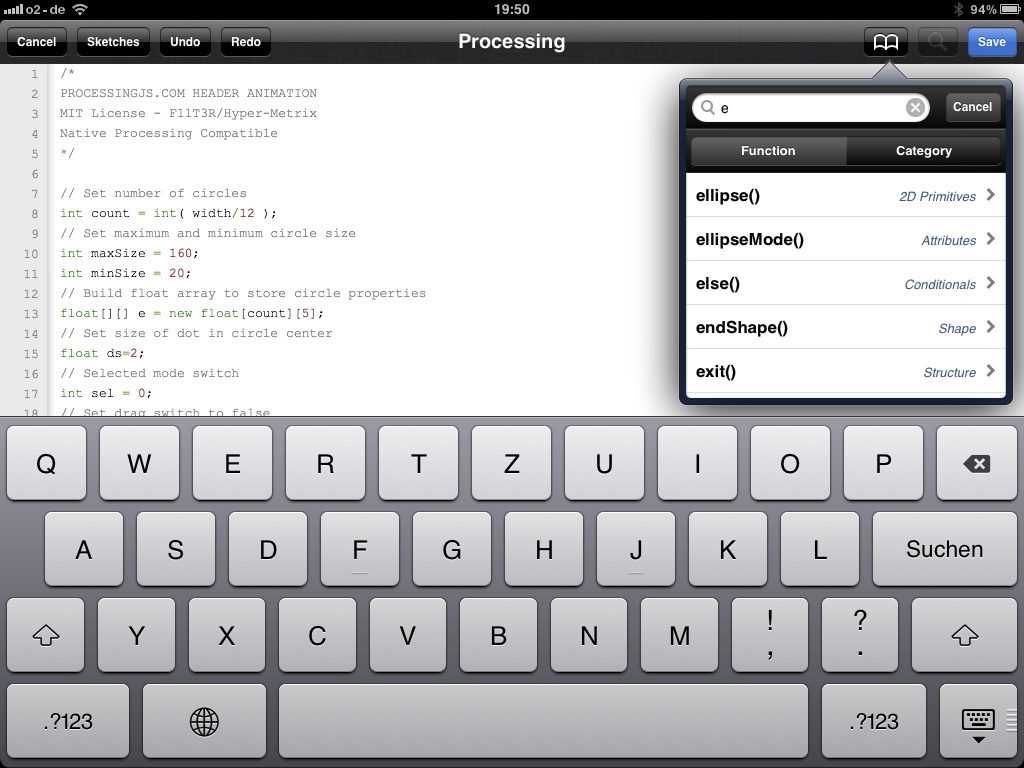Open ellipseMode() Attributes entry

(x=845, y=240)
